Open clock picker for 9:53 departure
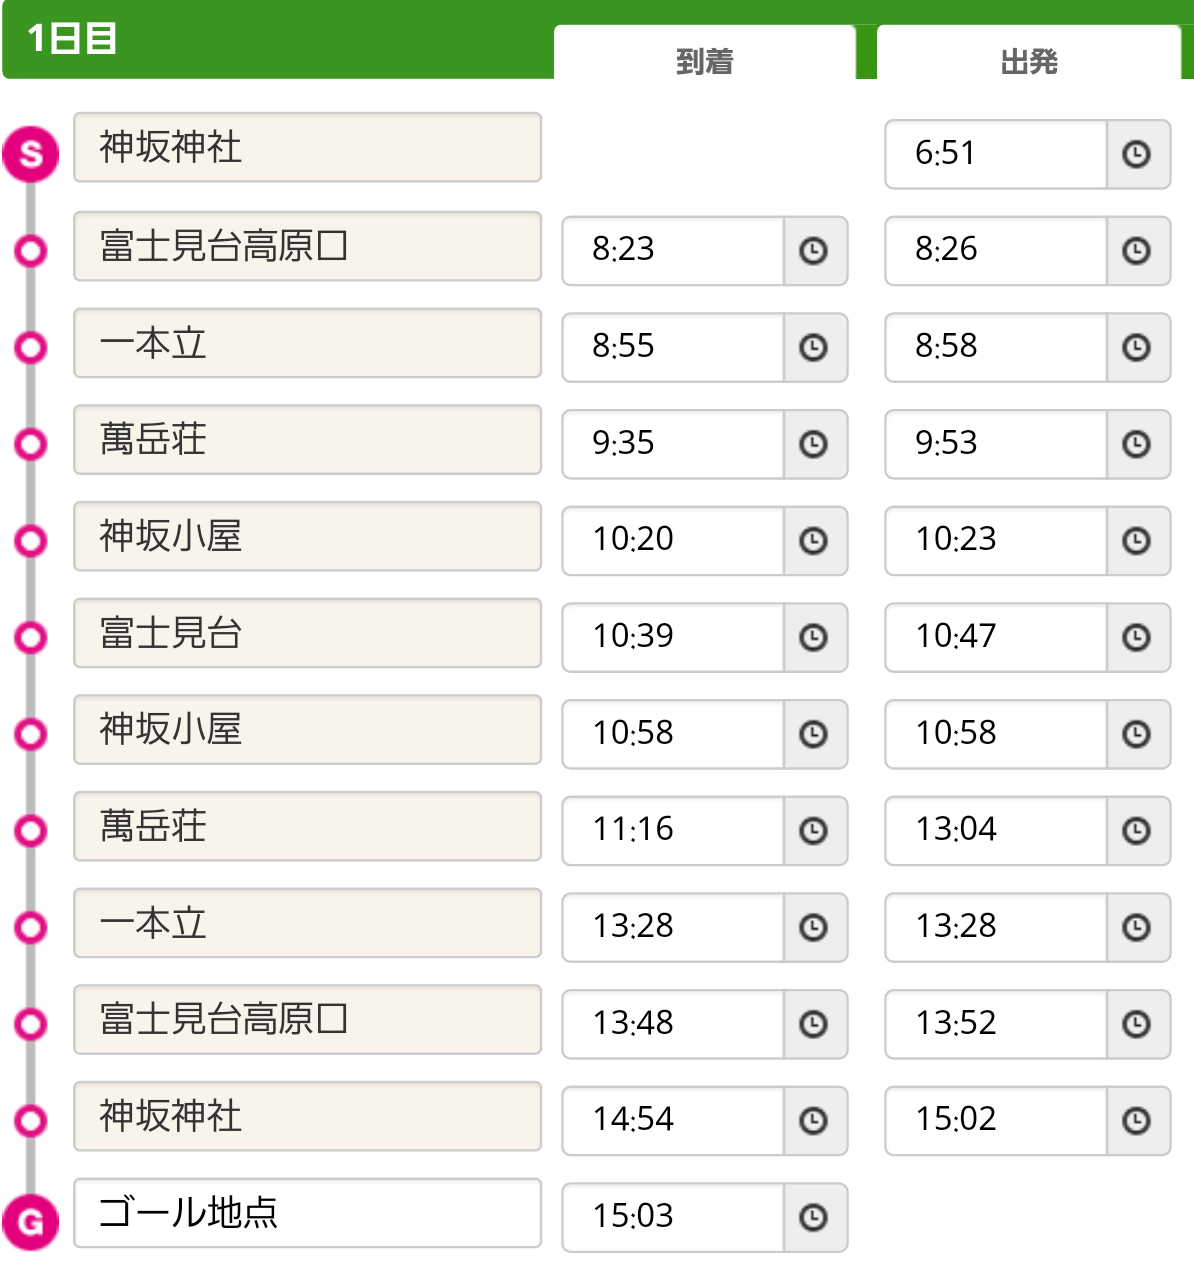The height and width of the screenshot is (1268, 1194). (x=1137, y=444)
